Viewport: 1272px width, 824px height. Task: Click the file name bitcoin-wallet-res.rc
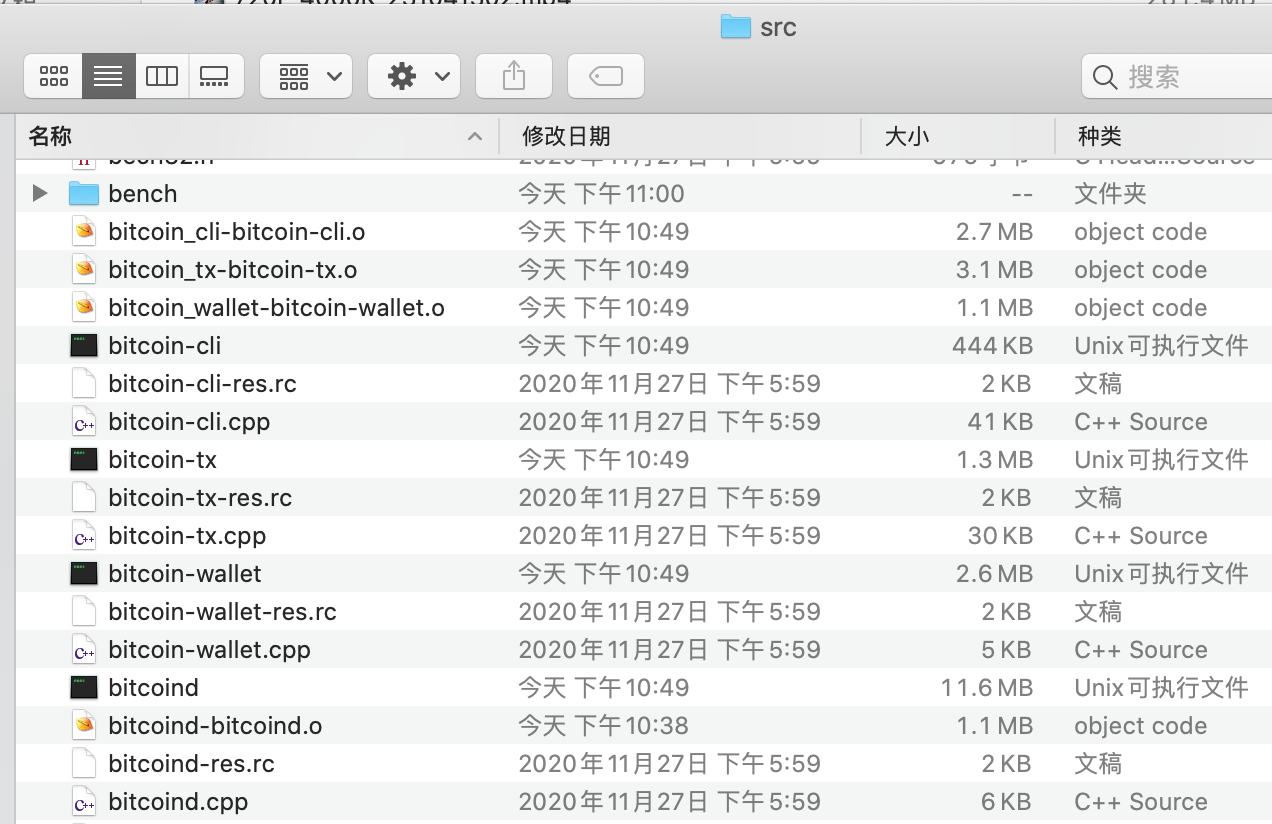[222, 612]
